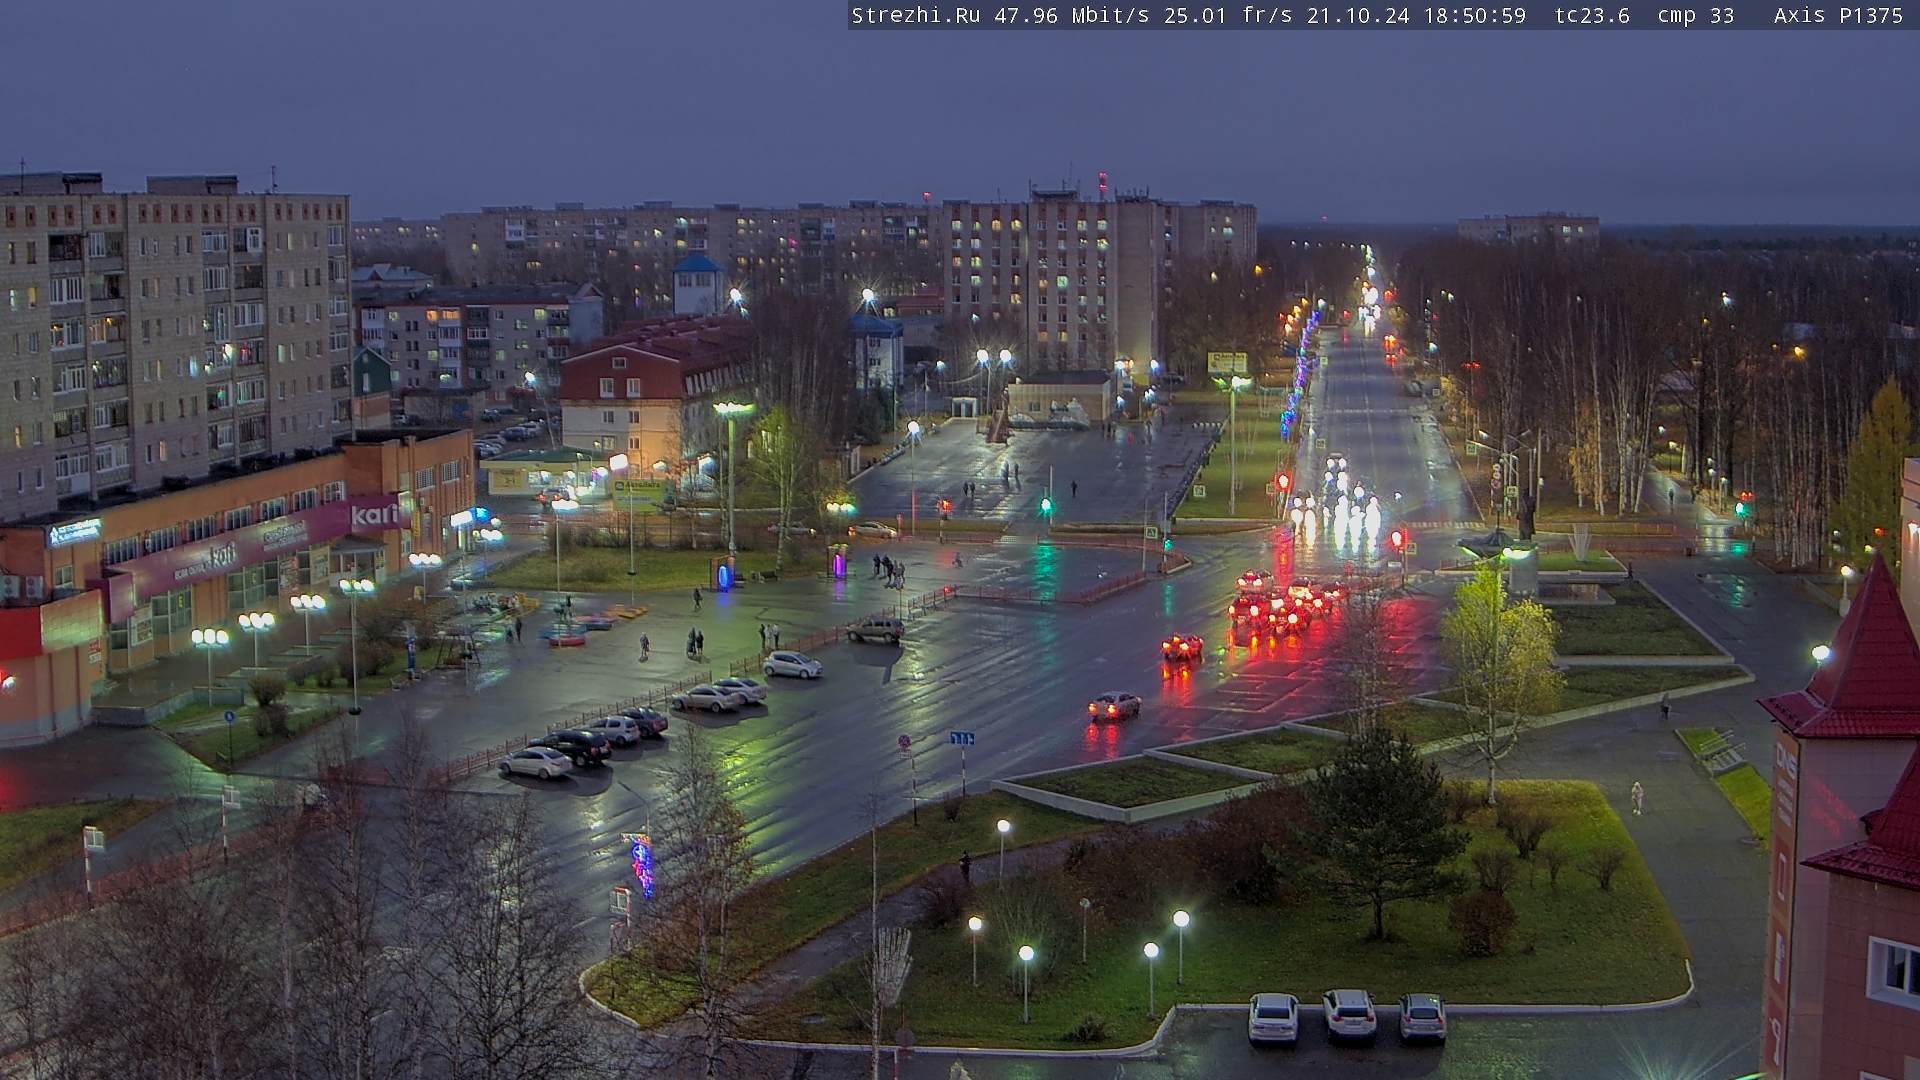Click the "Axis P1375" camera model text
Viewport: 1920px width, 1080px height.
[x=1838, y=15]
